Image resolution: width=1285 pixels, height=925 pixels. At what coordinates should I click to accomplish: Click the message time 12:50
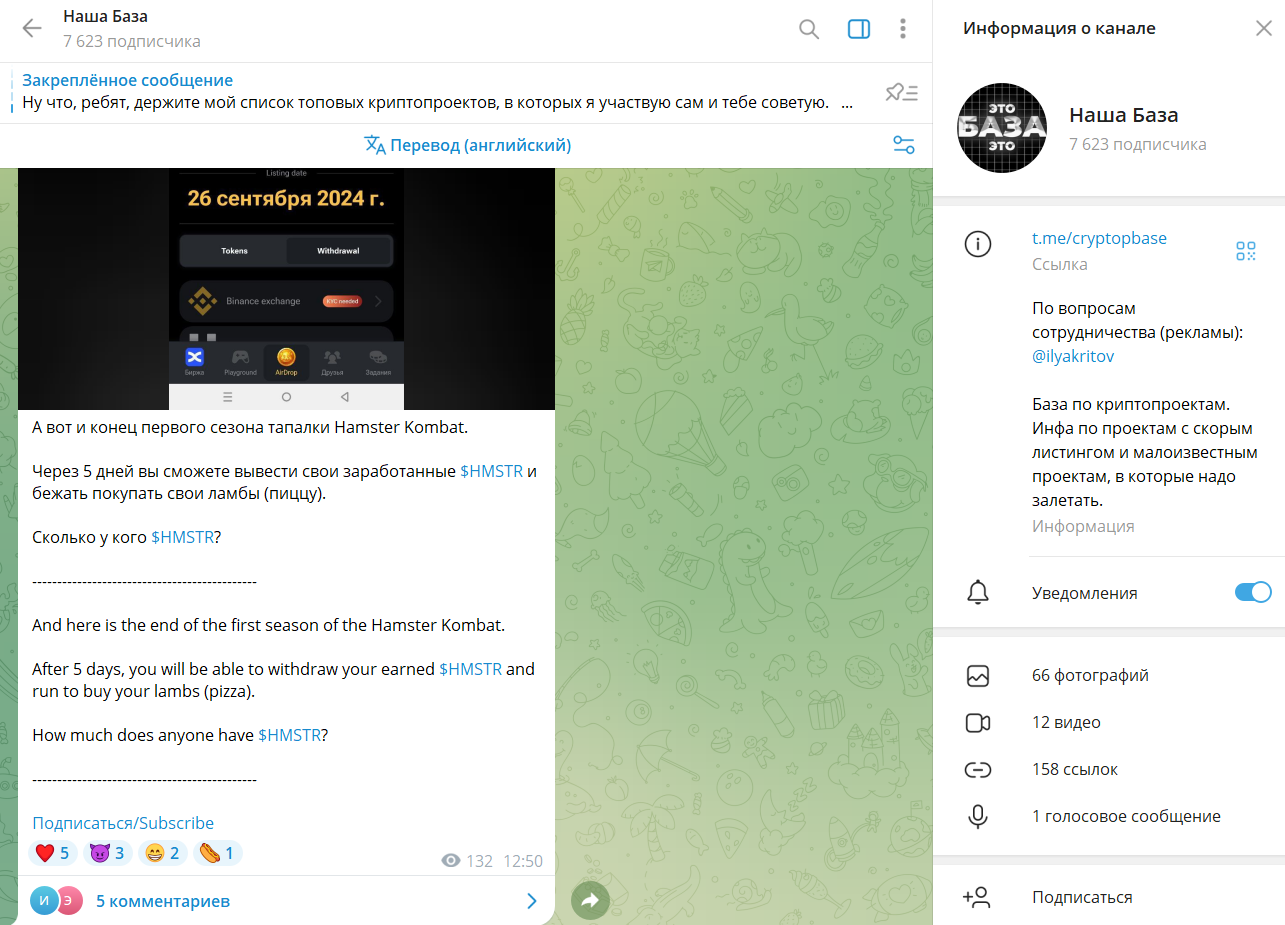(x=523, y=861)
